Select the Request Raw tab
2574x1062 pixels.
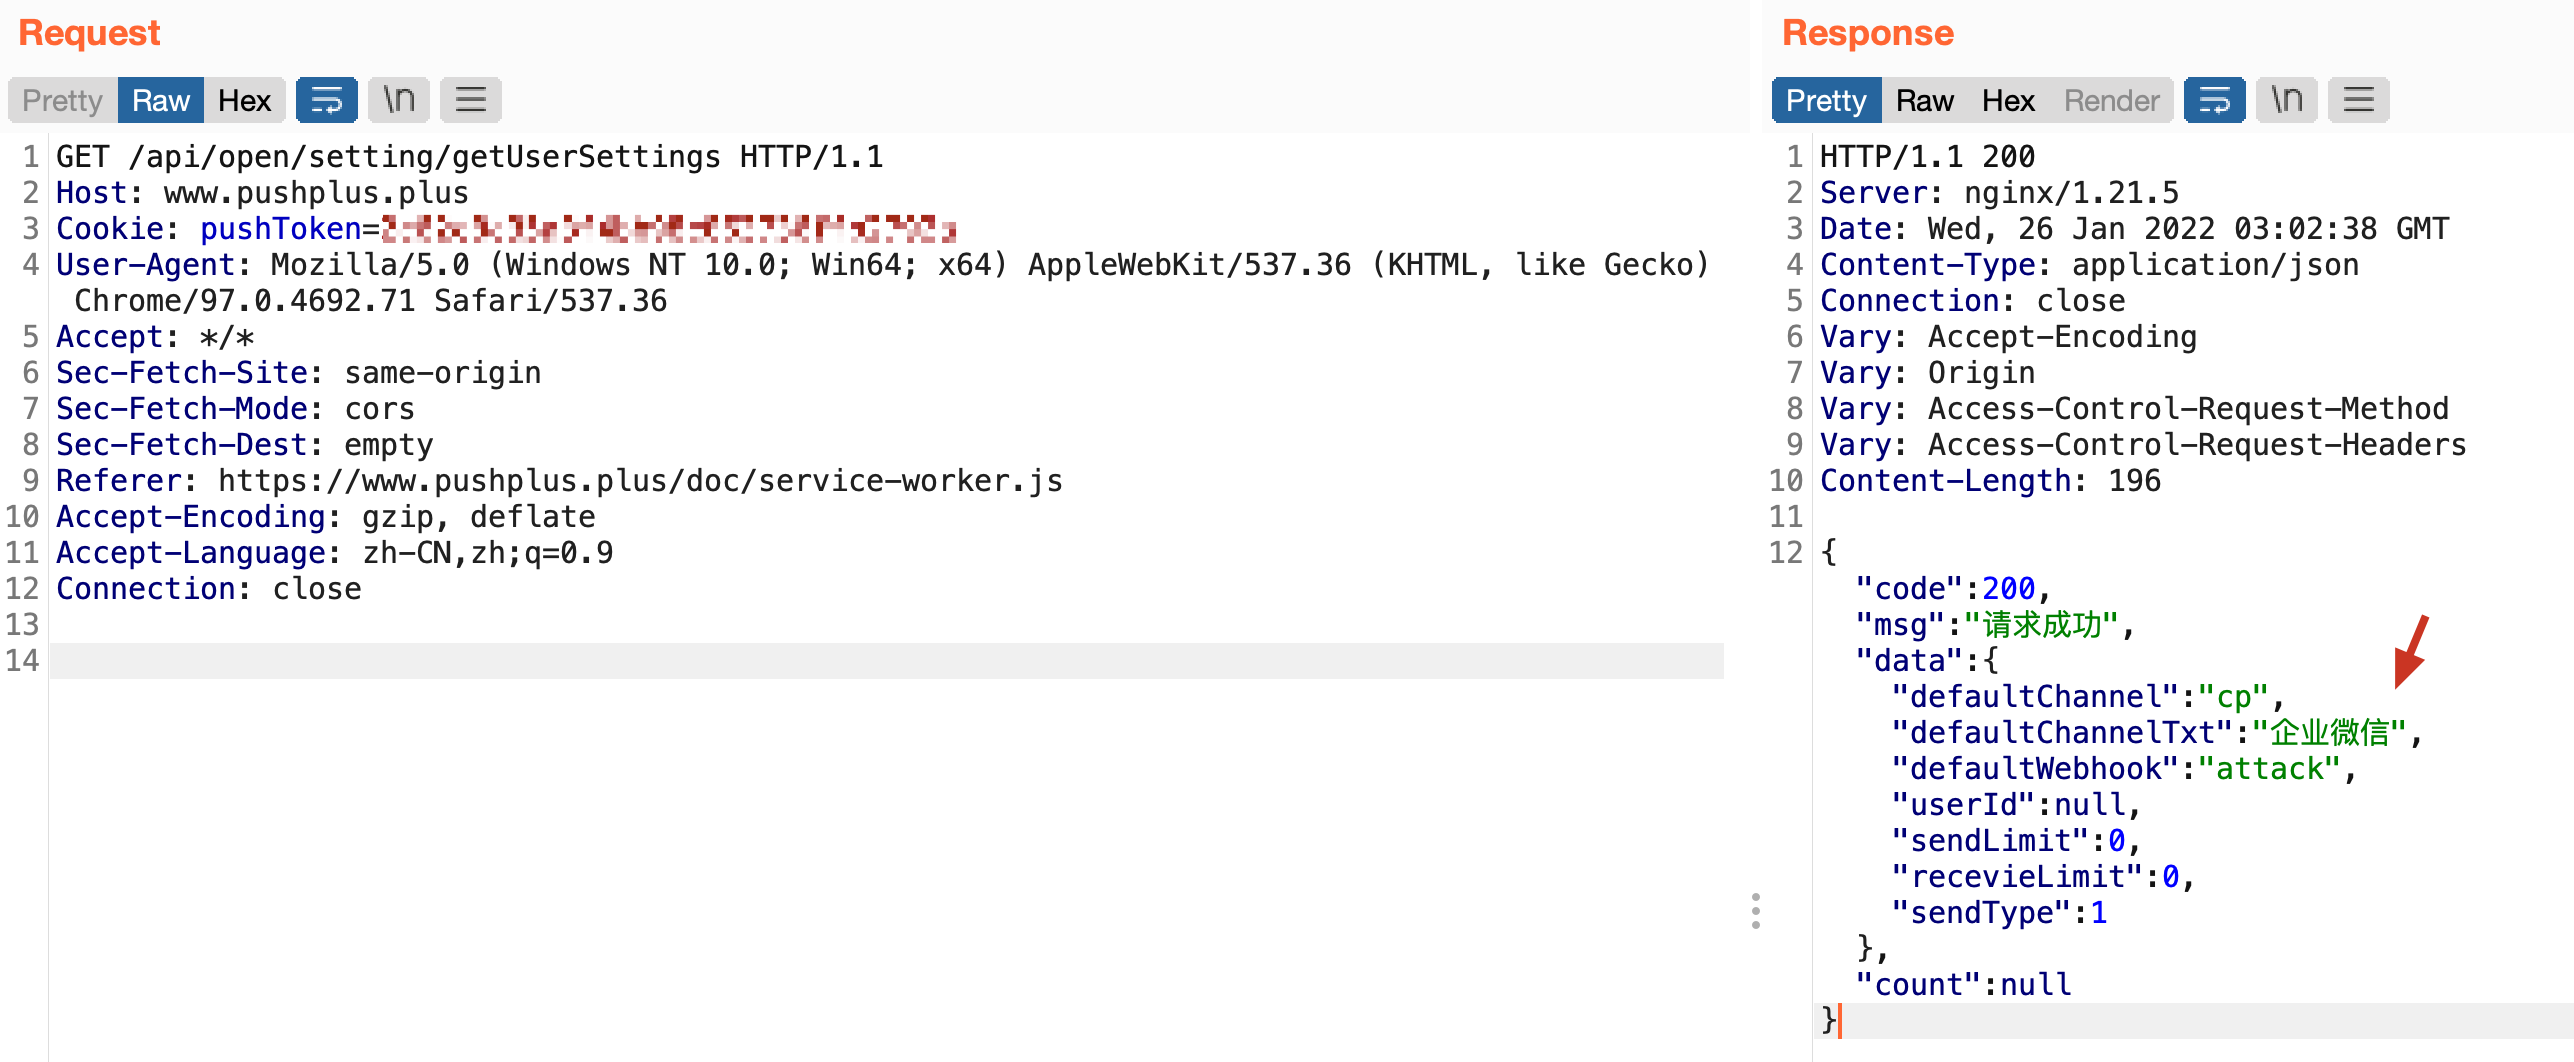click(161, 100)
